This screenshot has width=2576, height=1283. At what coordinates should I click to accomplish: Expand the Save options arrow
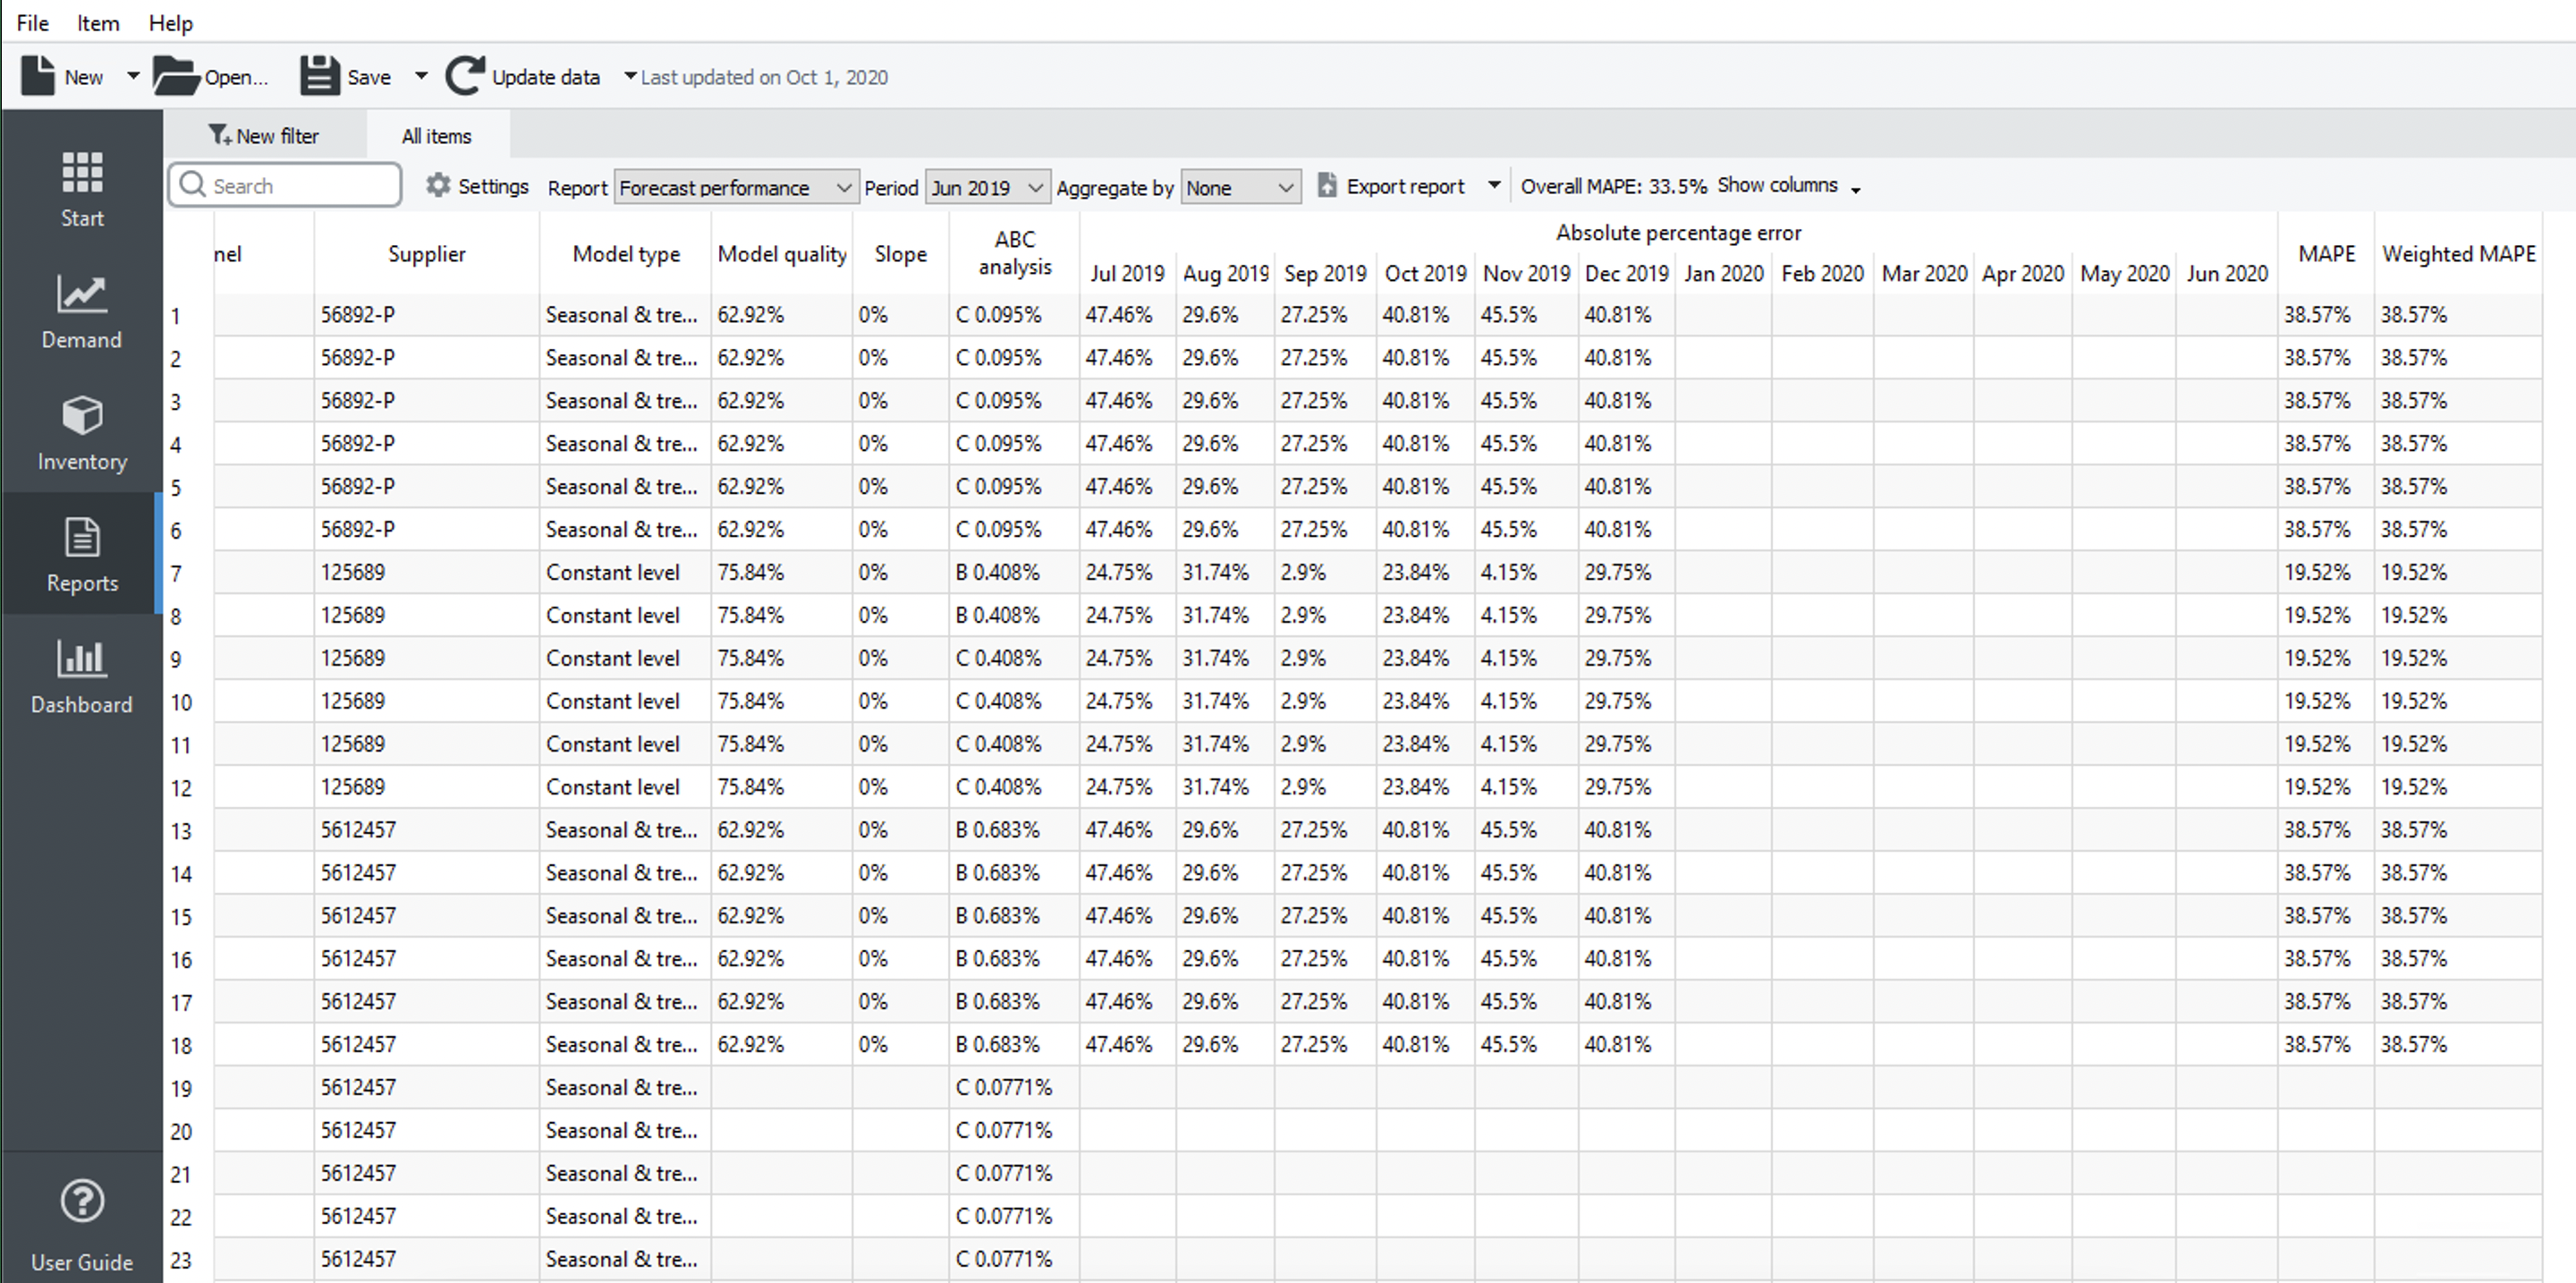[421, 77]
